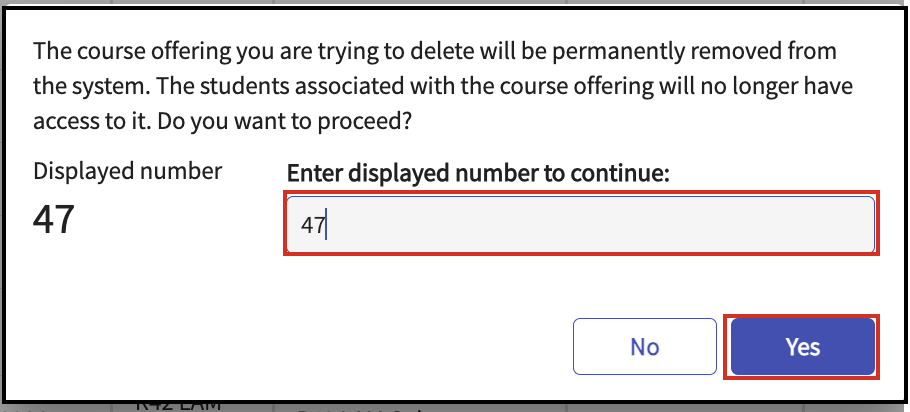
Task: Cancel deletion with the No button
Action: click(644, 347)
